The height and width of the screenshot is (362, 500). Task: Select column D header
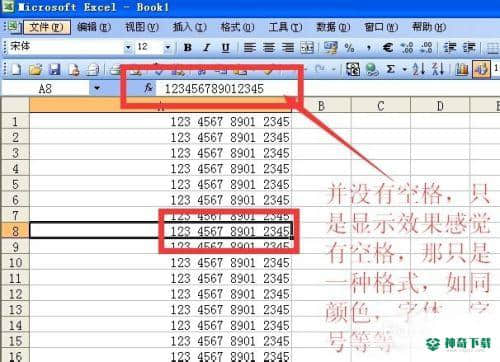440,106
